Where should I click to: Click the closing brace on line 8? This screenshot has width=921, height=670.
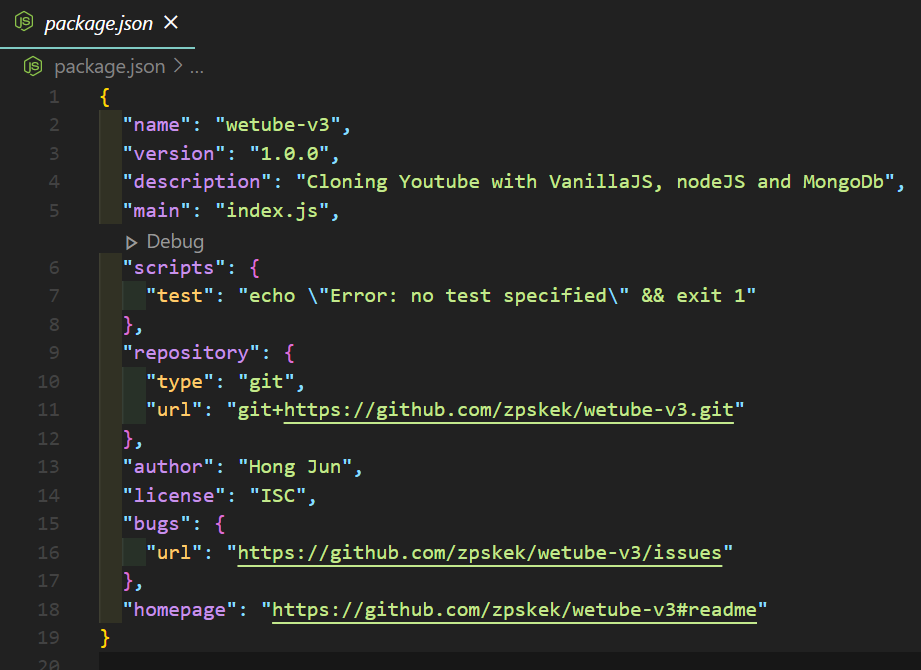coord(128,325)
